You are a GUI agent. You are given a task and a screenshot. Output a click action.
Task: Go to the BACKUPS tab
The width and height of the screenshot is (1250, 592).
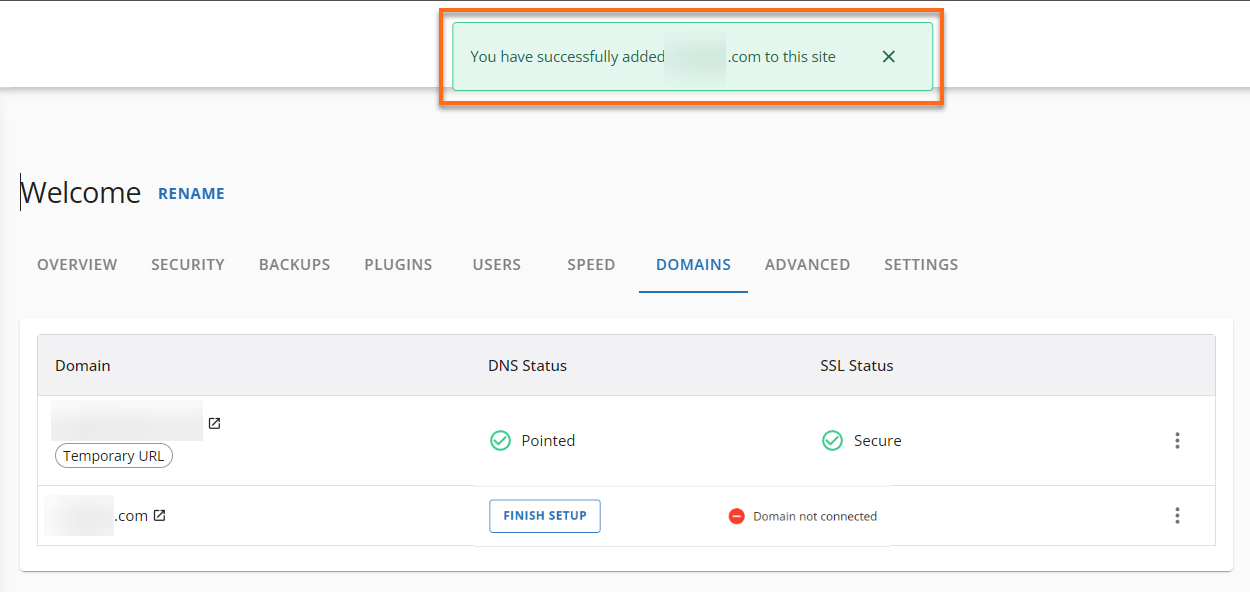pyautogui.click(x=294, y=265)
